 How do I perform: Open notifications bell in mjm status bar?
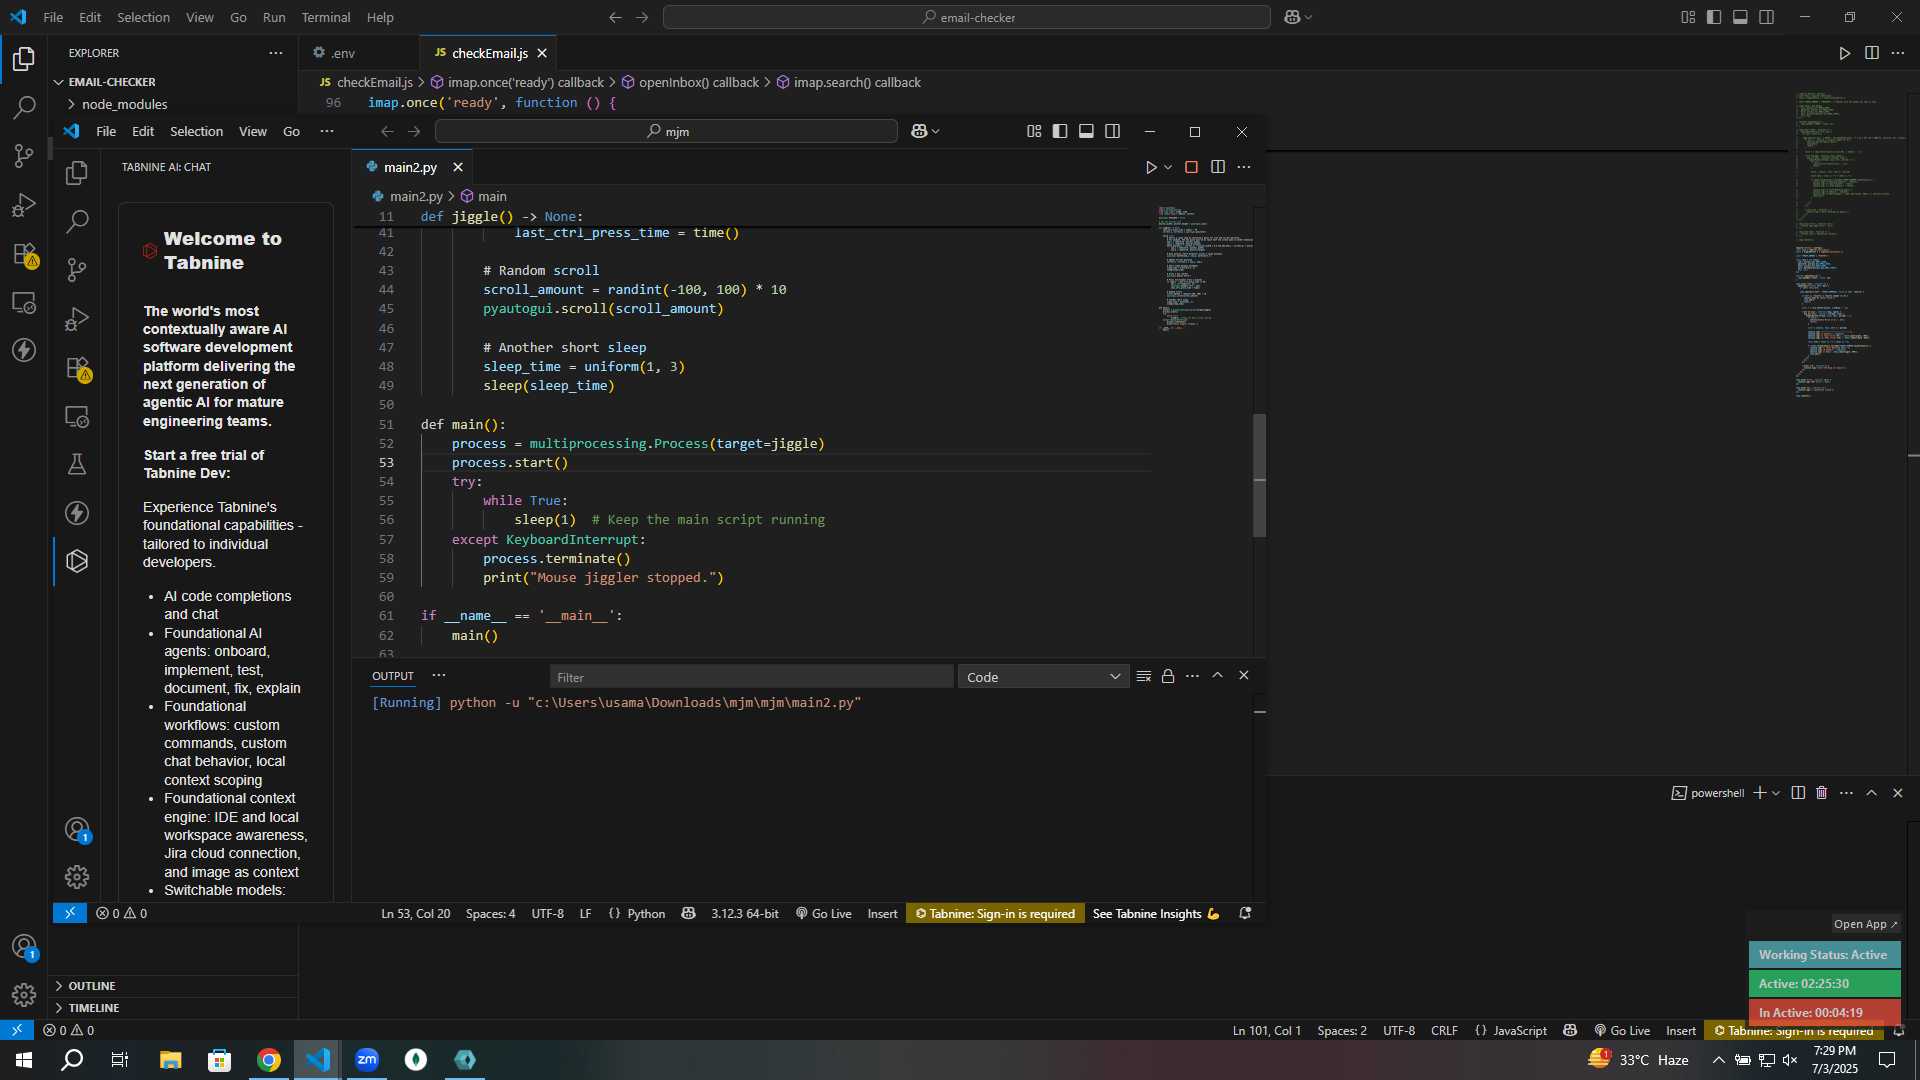coord(1245,913)
